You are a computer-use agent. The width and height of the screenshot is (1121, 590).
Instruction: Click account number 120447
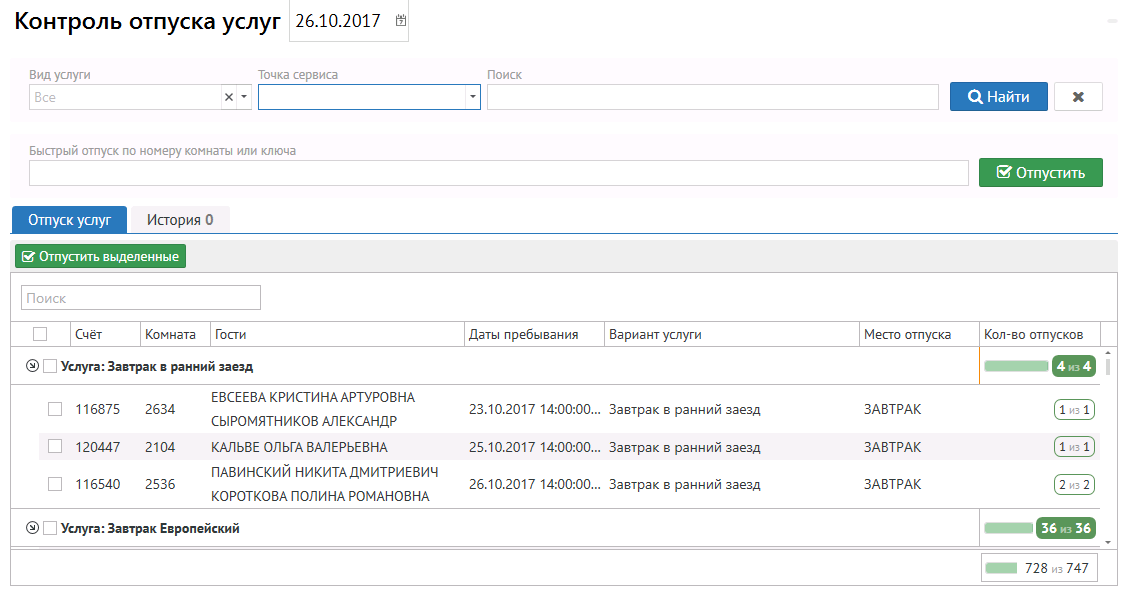tap(98, 447)
